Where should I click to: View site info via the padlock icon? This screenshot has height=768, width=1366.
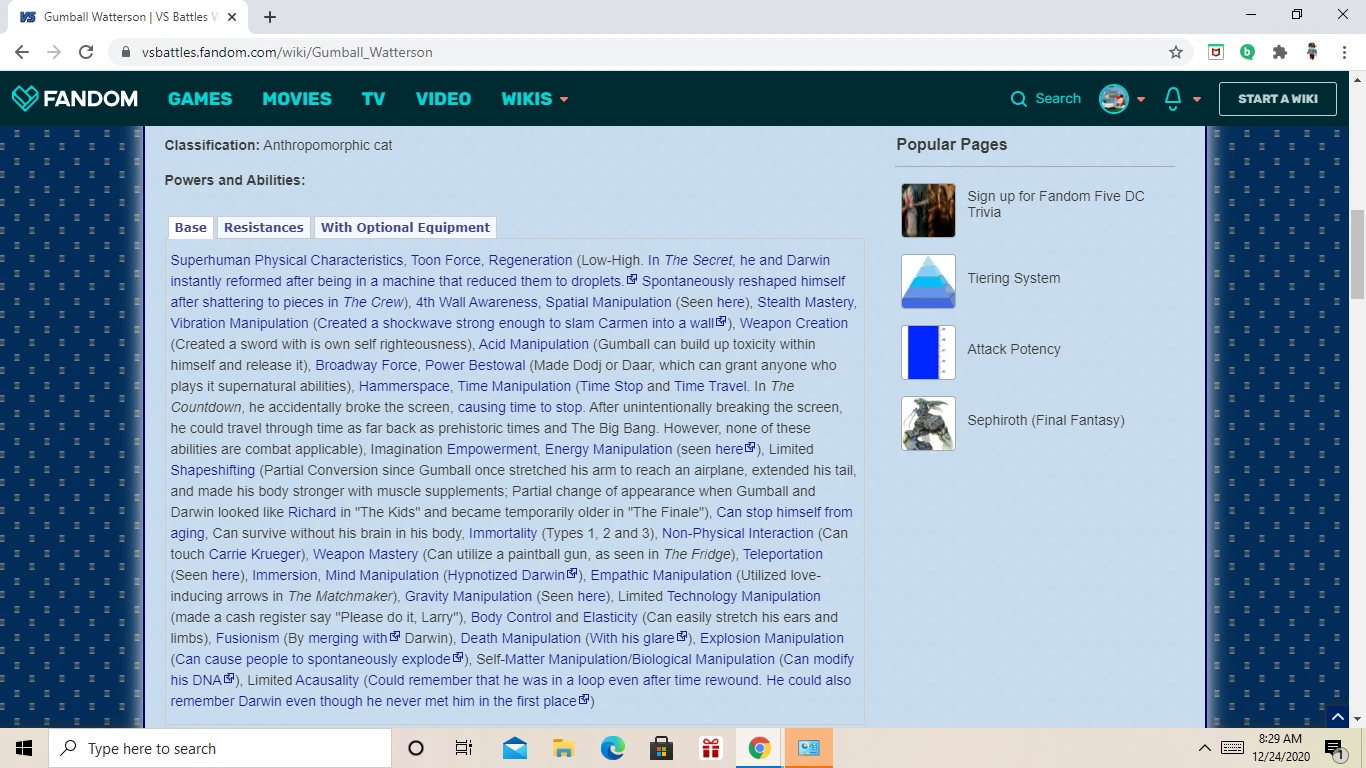pyautogui.click(x=126, y=52)
